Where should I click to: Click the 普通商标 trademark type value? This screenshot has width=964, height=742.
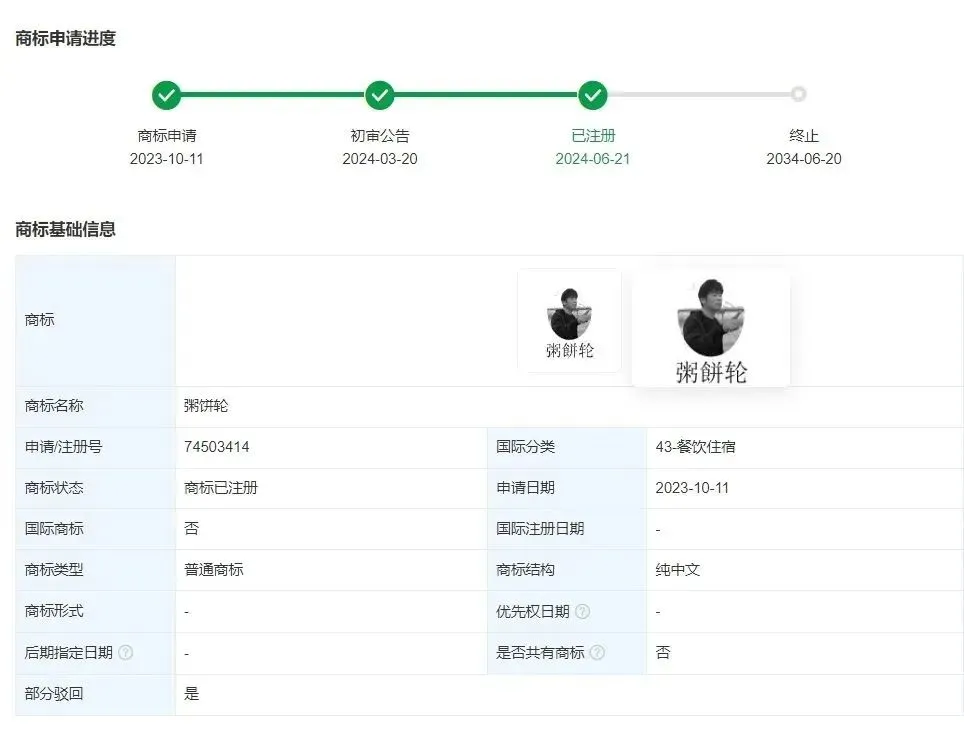tap(214, 570)
